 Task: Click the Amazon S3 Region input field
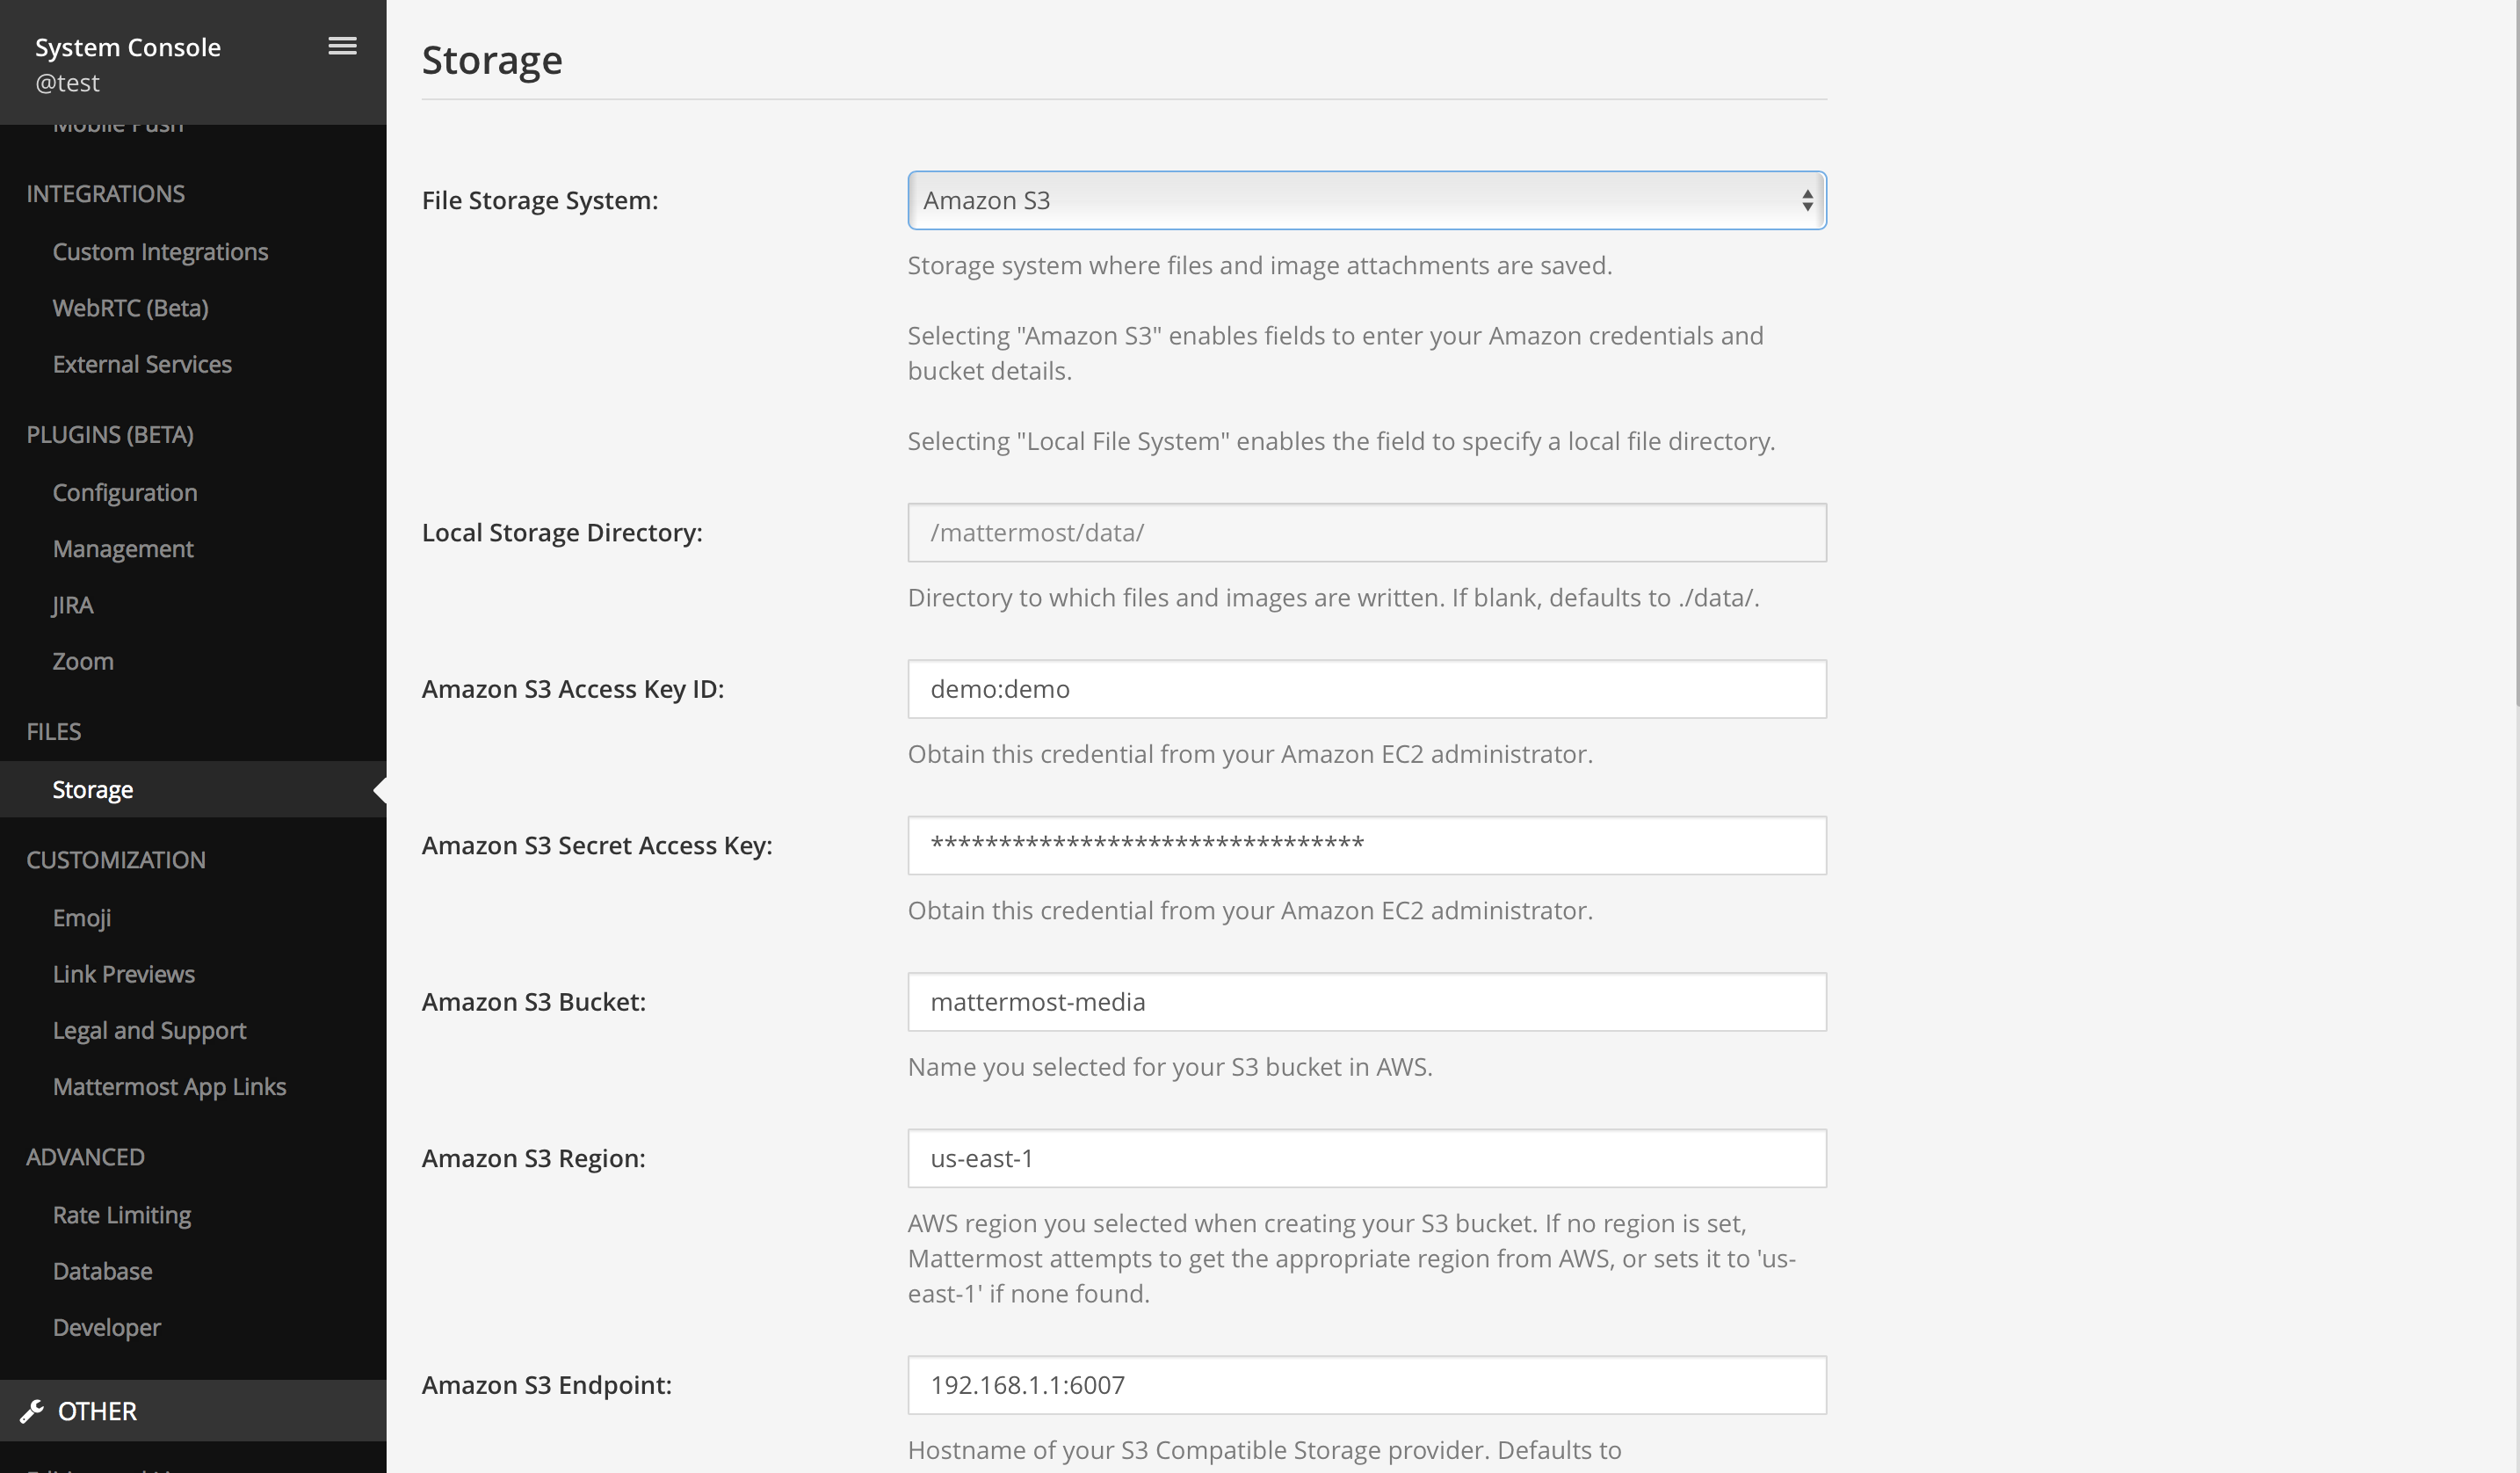1365,1157
